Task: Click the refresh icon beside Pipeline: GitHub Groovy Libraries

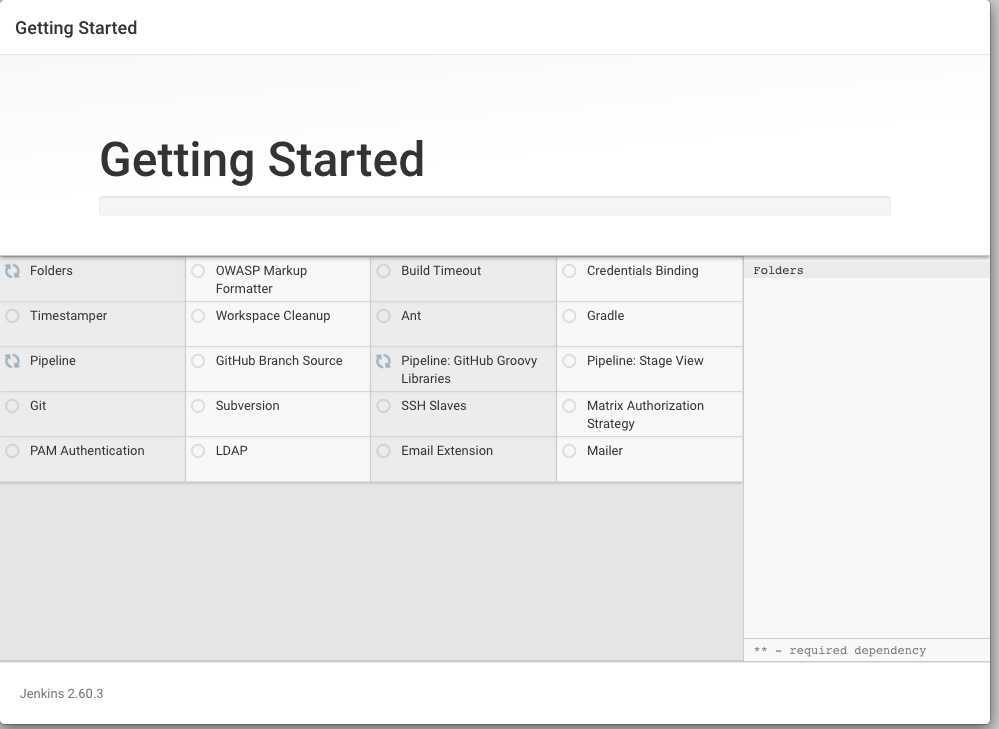Action: coord(383,361)
